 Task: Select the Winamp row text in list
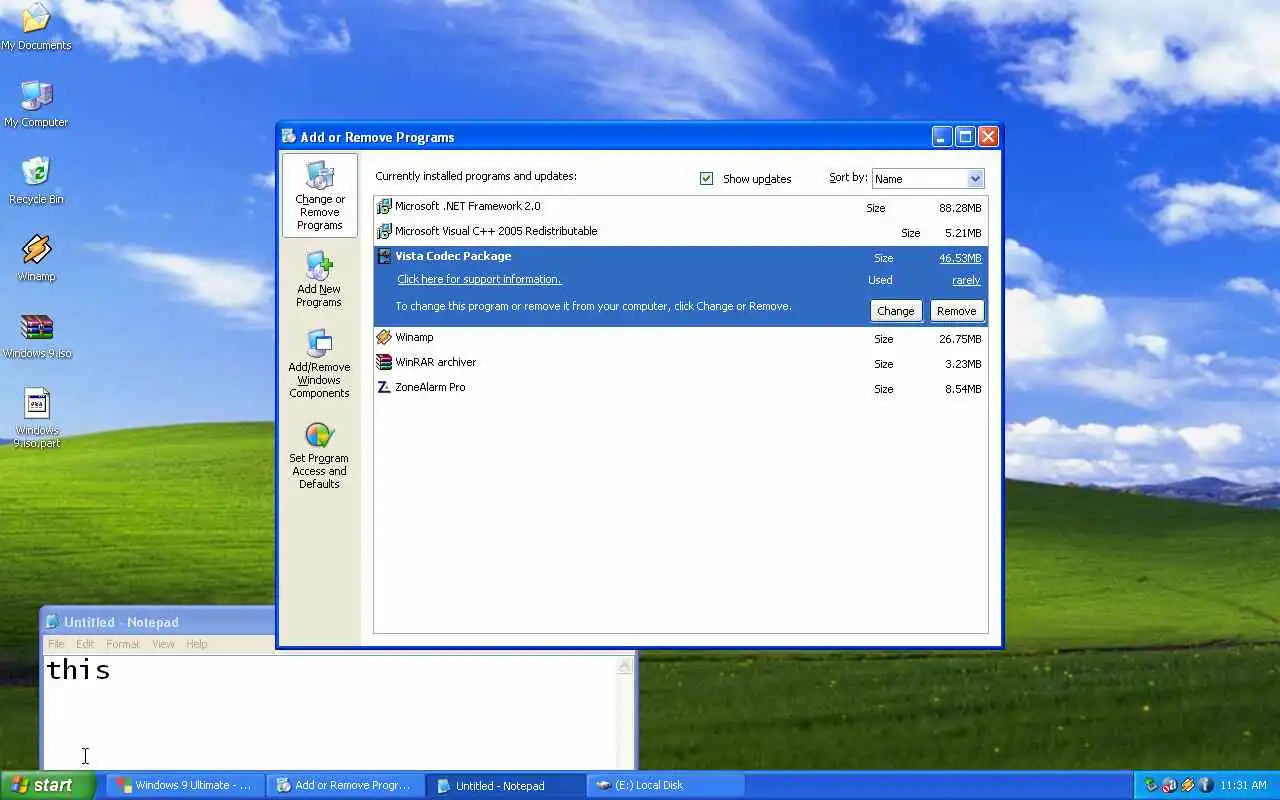(414, 337)
